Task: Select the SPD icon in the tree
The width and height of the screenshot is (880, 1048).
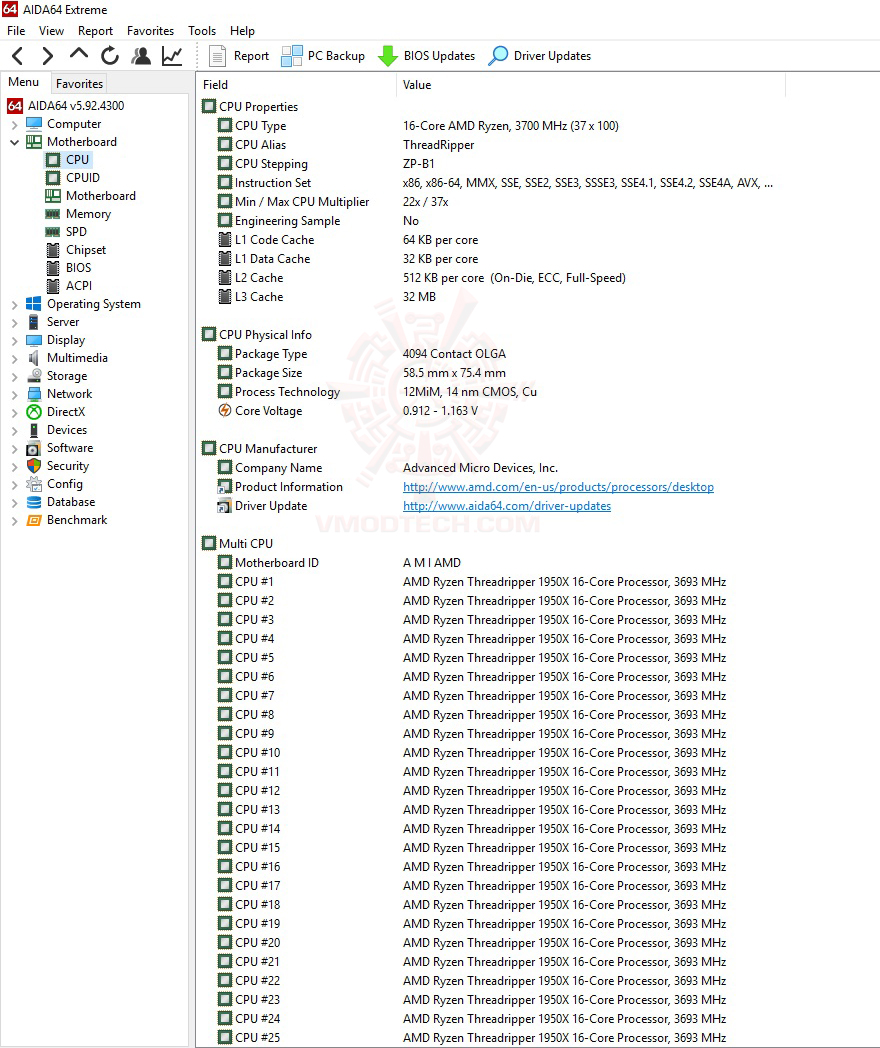Action: click(x=53, y=232)
